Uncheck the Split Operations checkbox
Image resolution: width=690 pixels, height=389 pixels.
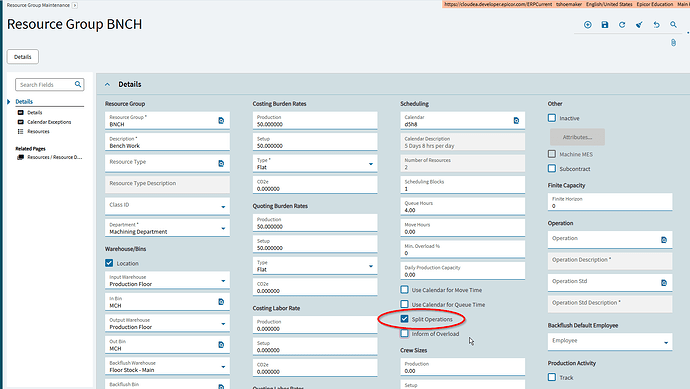(x=404, y=319)
